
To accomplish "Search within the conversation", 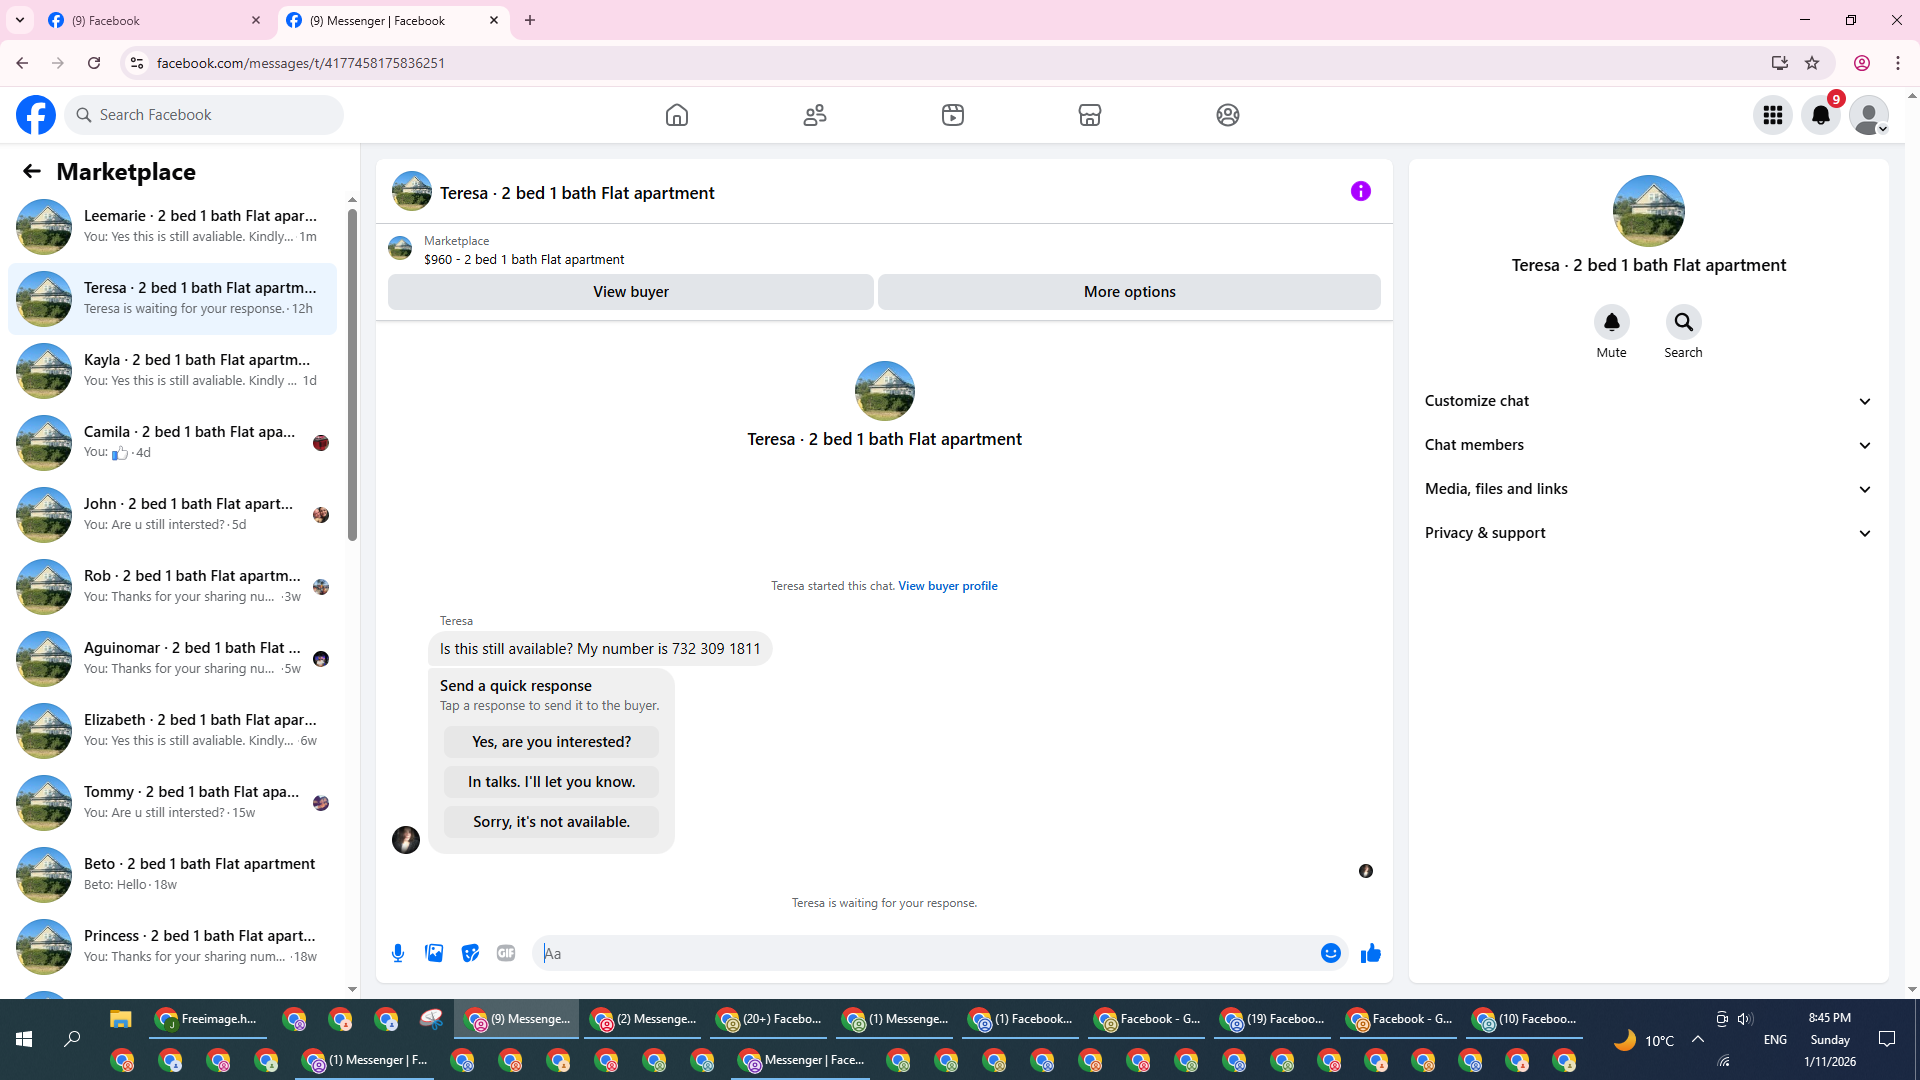I will [1684, 322].
